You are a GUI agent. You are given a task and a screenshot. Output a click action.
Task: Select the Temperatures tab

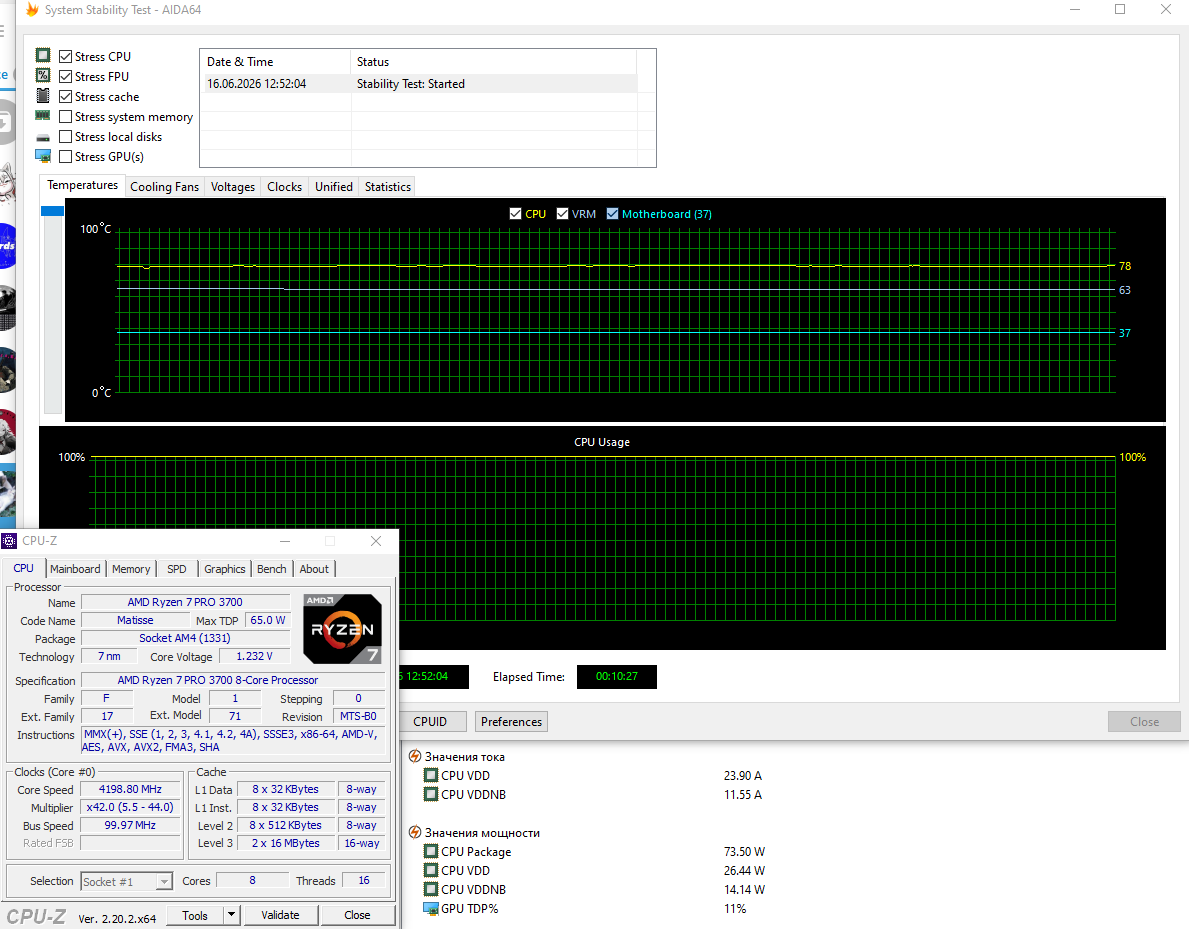click(x=83, y=185)
